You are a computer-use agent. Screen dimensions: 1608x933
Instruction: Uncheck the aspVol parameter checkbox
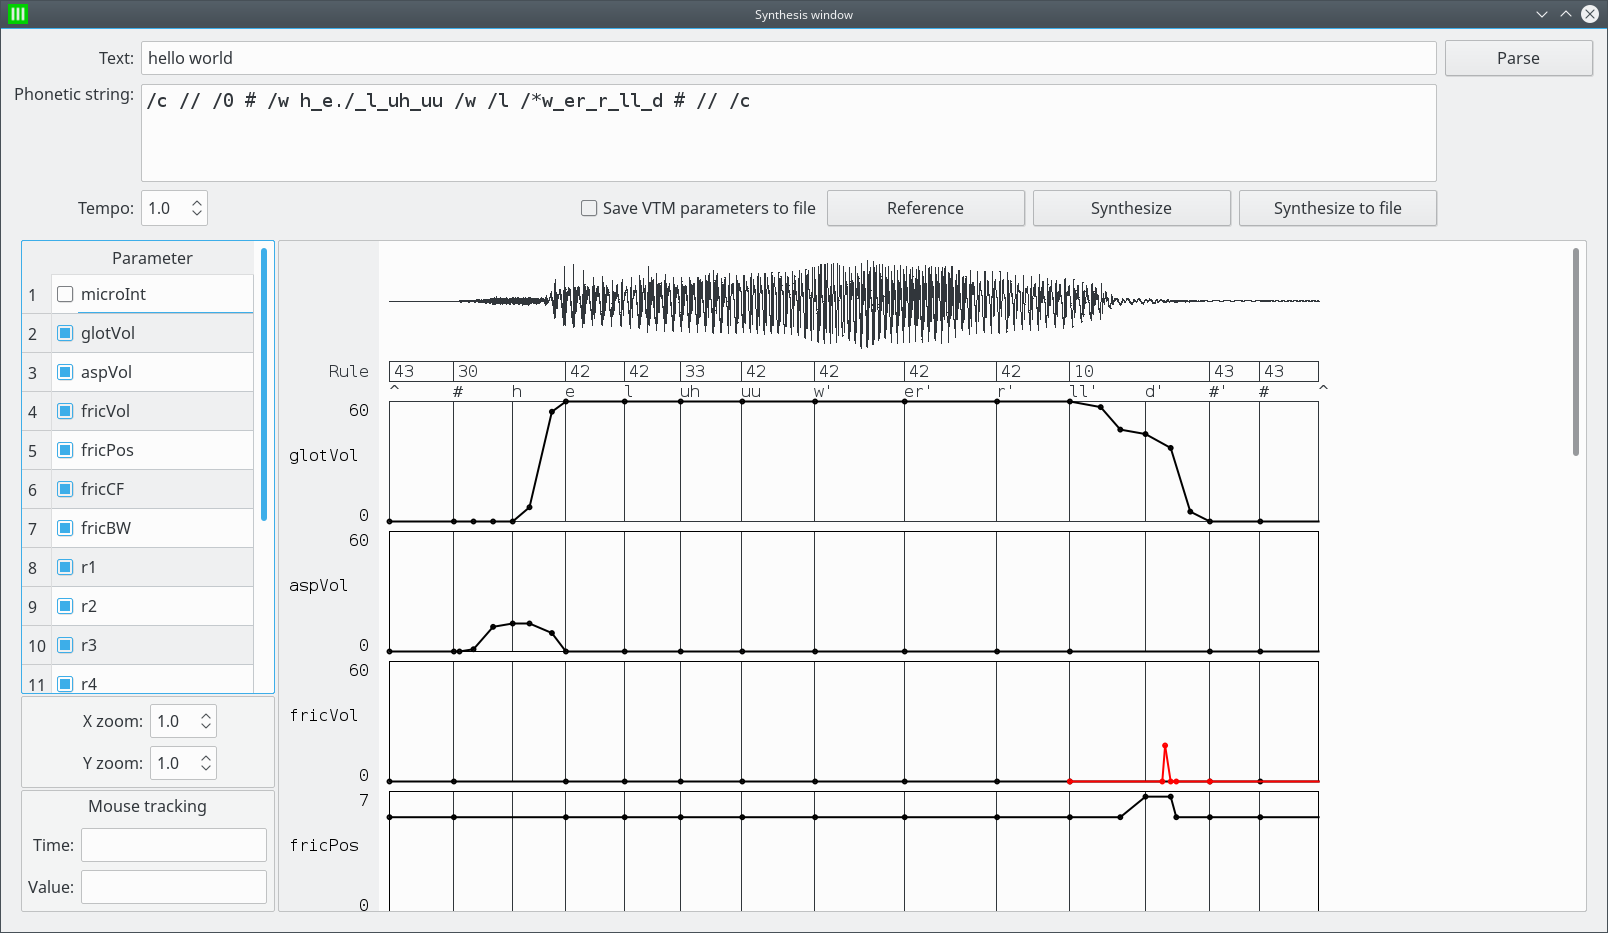click(65, 372)
